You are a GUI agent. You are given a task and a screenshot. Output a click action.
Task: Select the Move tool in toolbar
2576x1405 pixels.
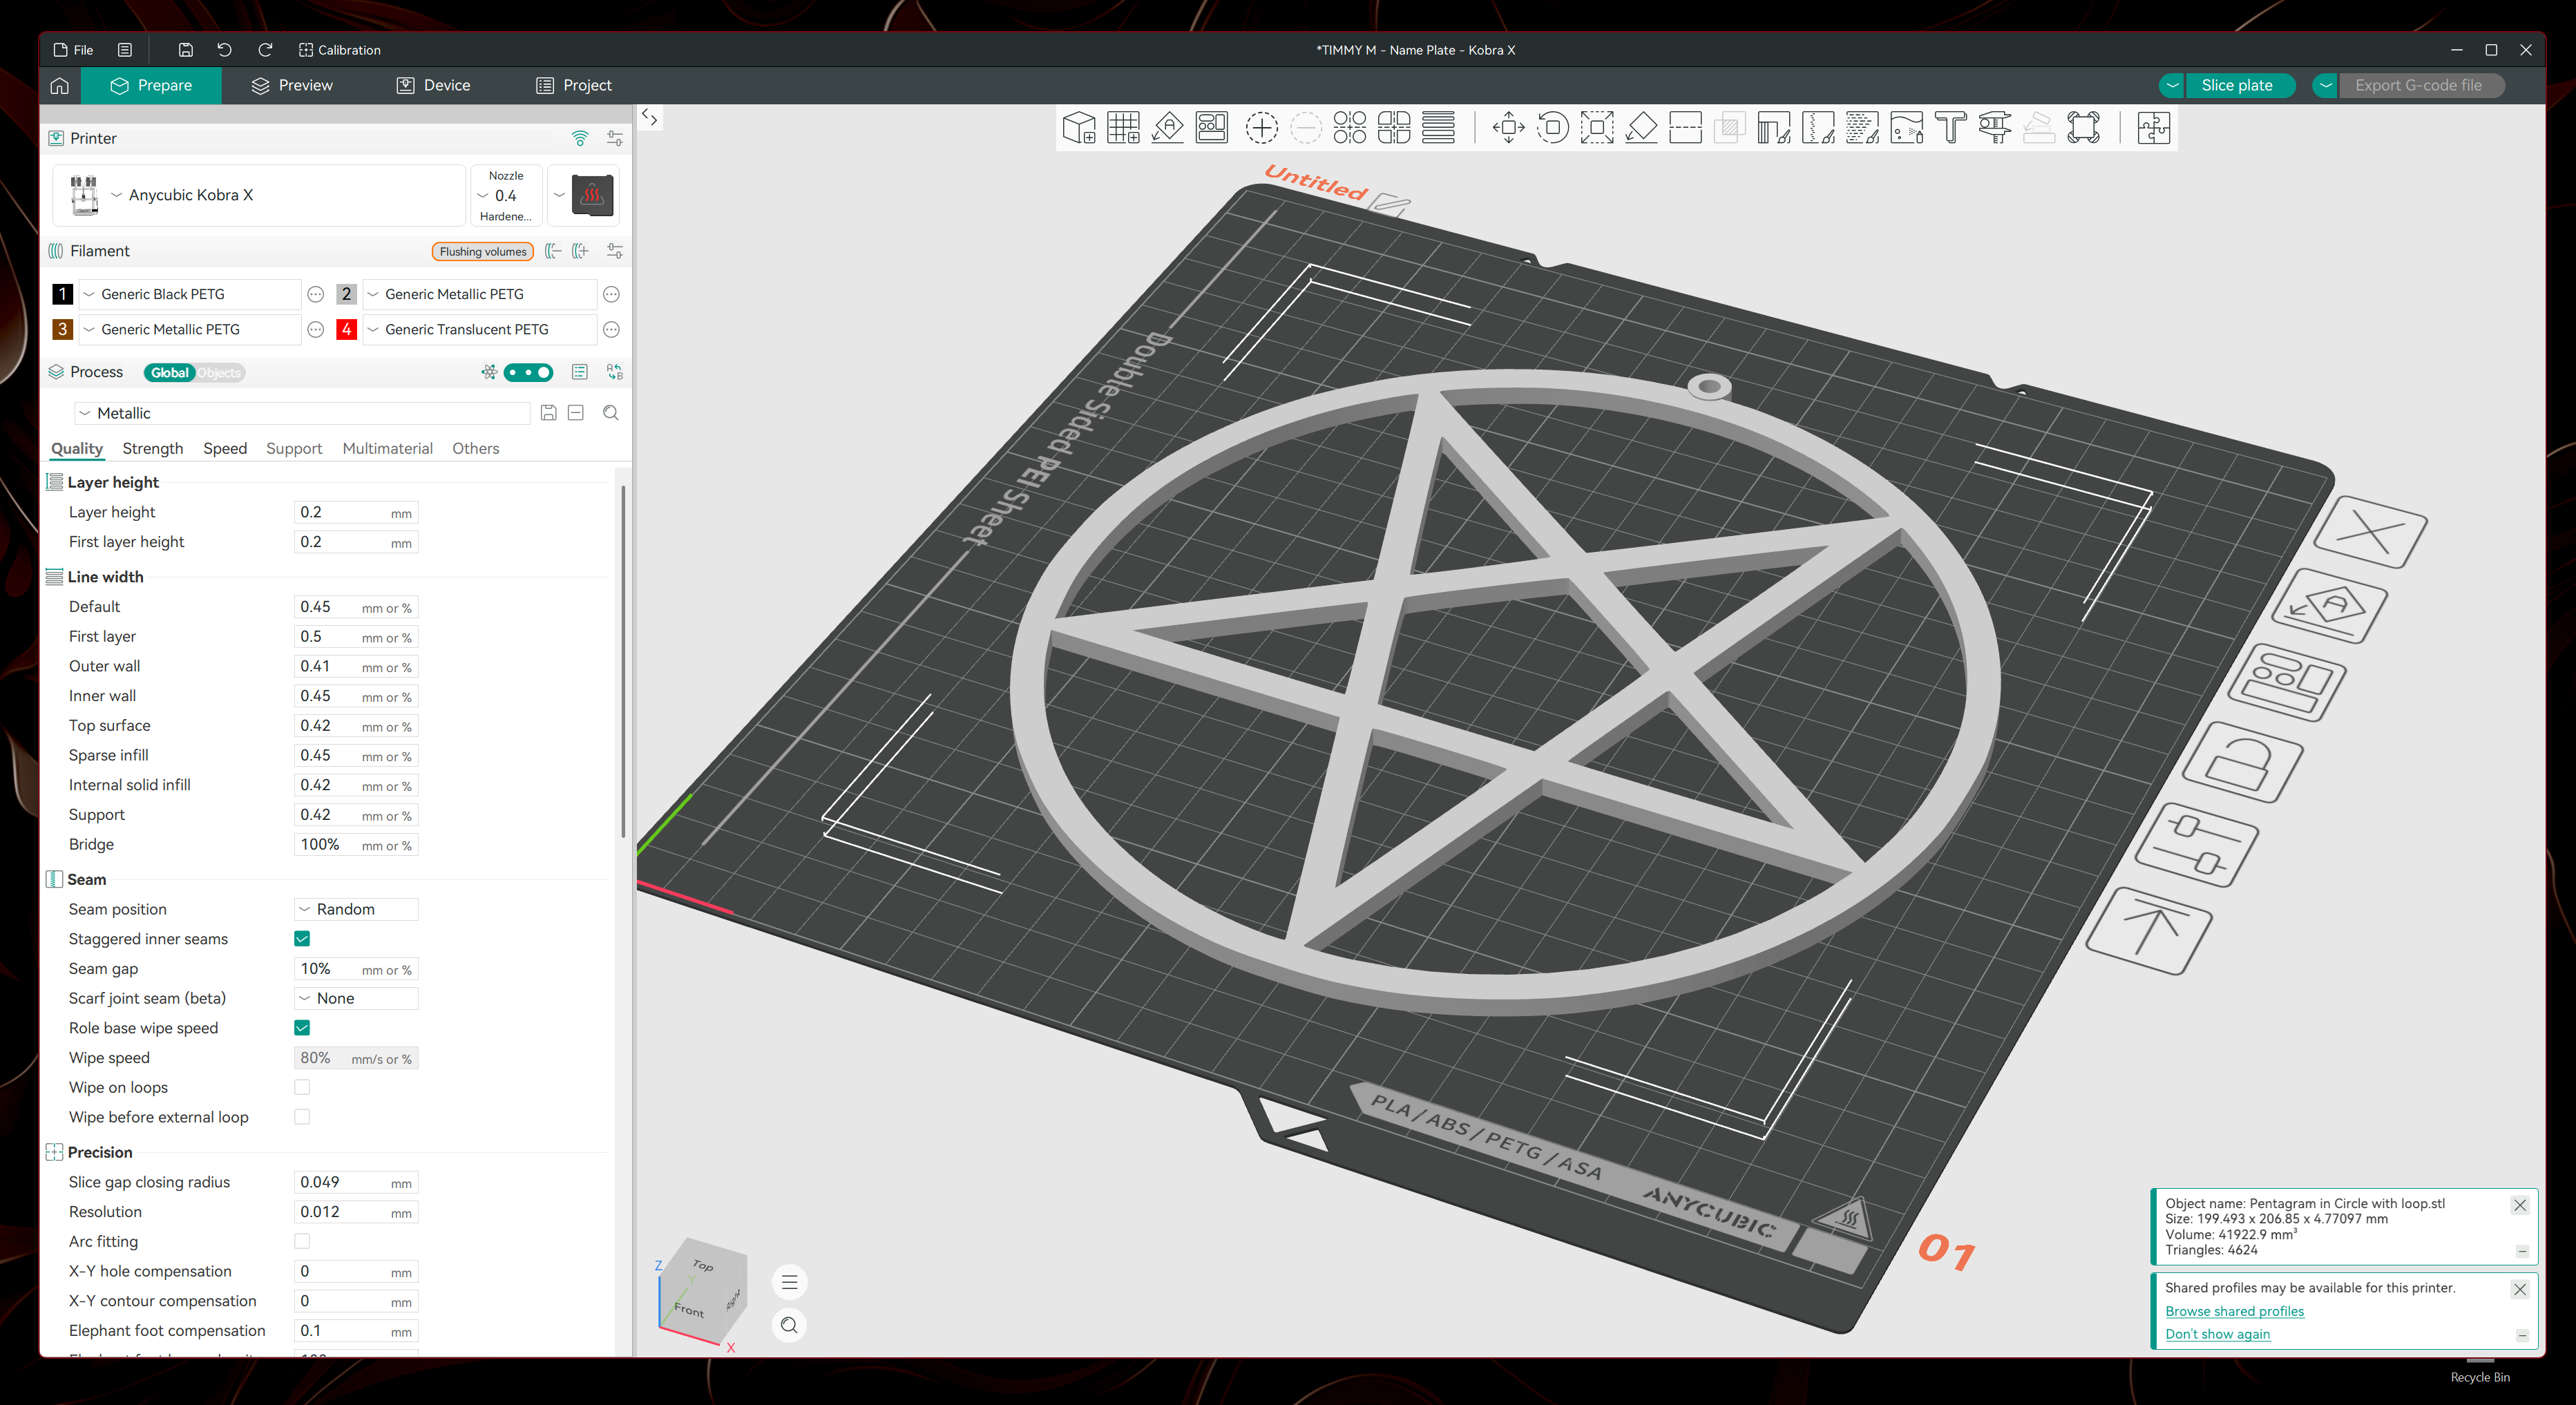[1508, 128]
